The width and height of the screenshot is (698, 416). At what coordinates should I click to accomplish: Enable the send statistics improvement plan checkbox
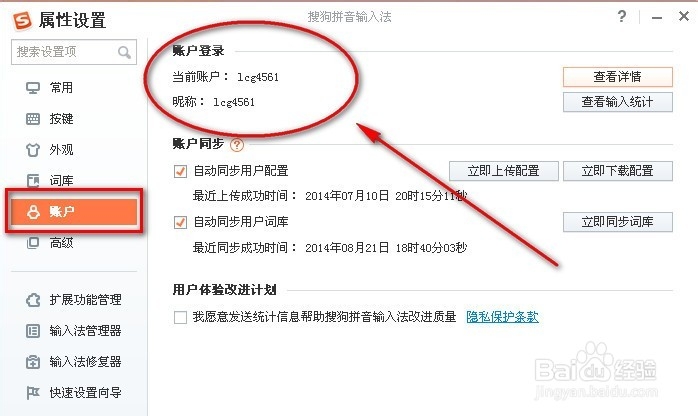coord(180,317)
